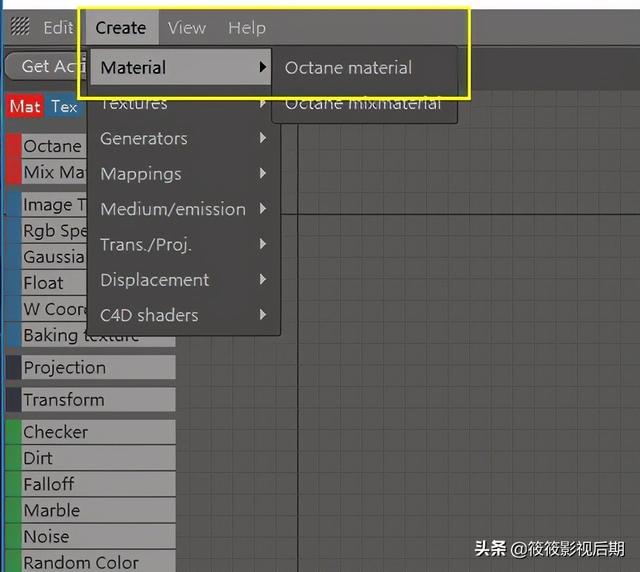The height and width of the screenshot is (572, 640).
Task: Add a Gaussian node from list
Action: pyautogui.click(x=53, y=256)
